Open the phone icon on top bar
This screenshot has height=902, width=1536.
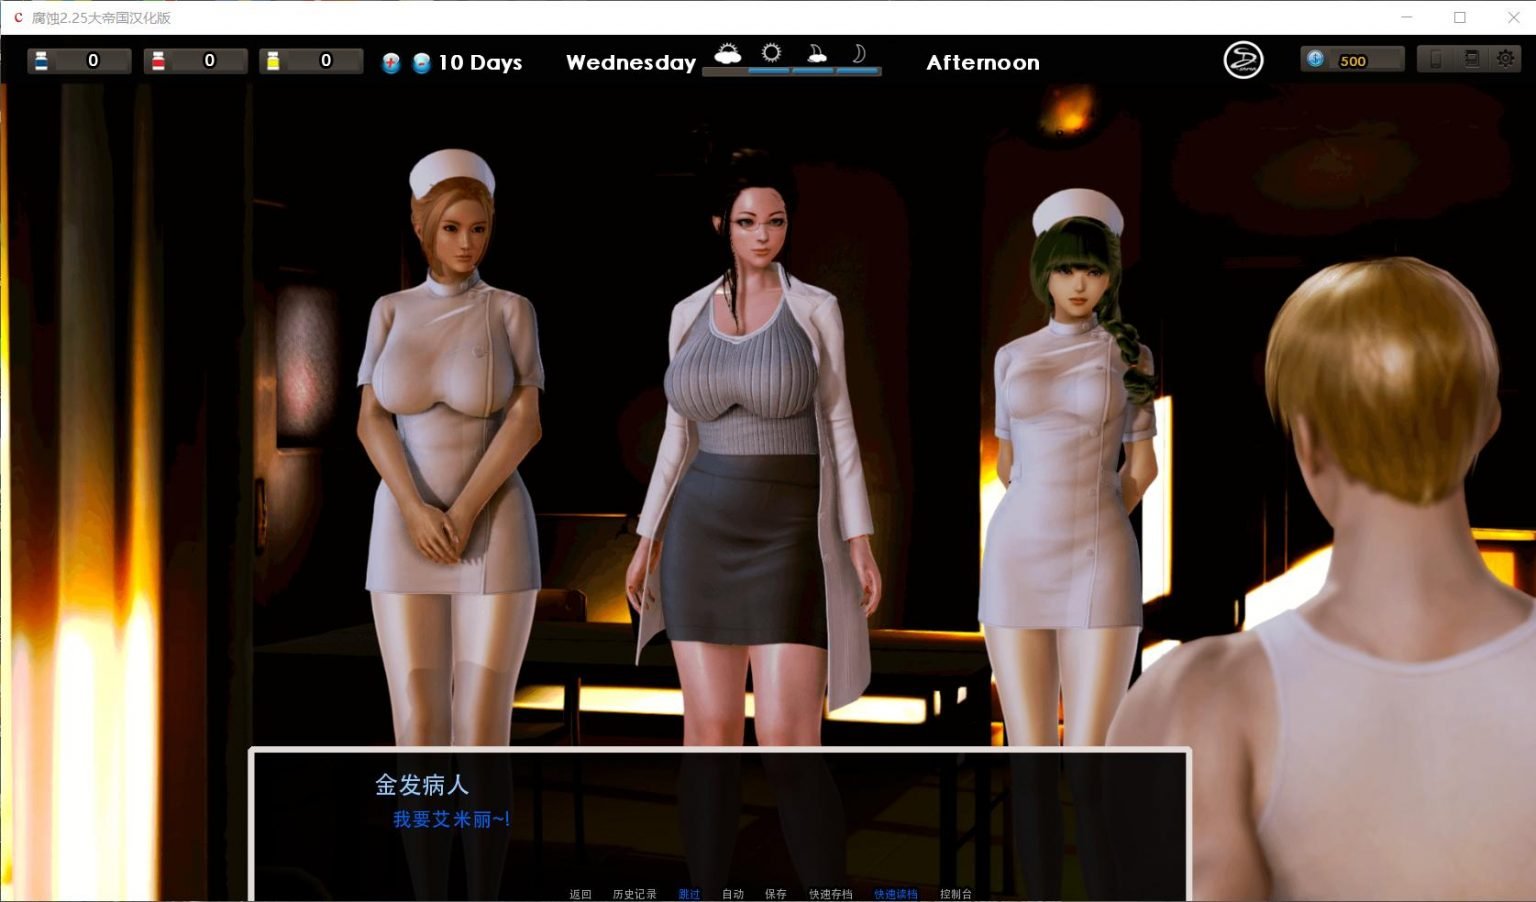(x=1436, y=58)
